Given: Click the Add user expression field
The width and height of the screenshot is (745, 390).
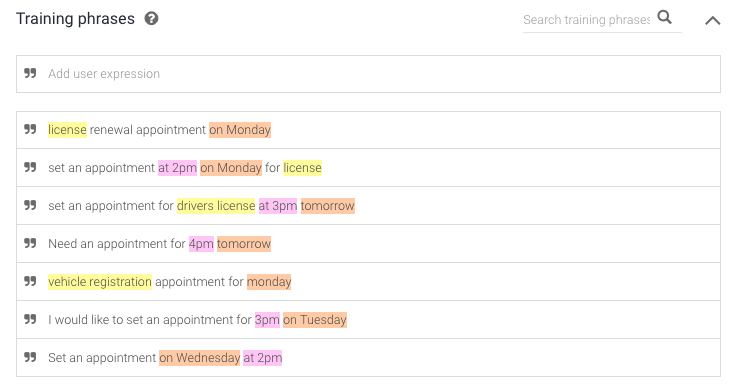Looking at the screenshot, I should 368,74.
